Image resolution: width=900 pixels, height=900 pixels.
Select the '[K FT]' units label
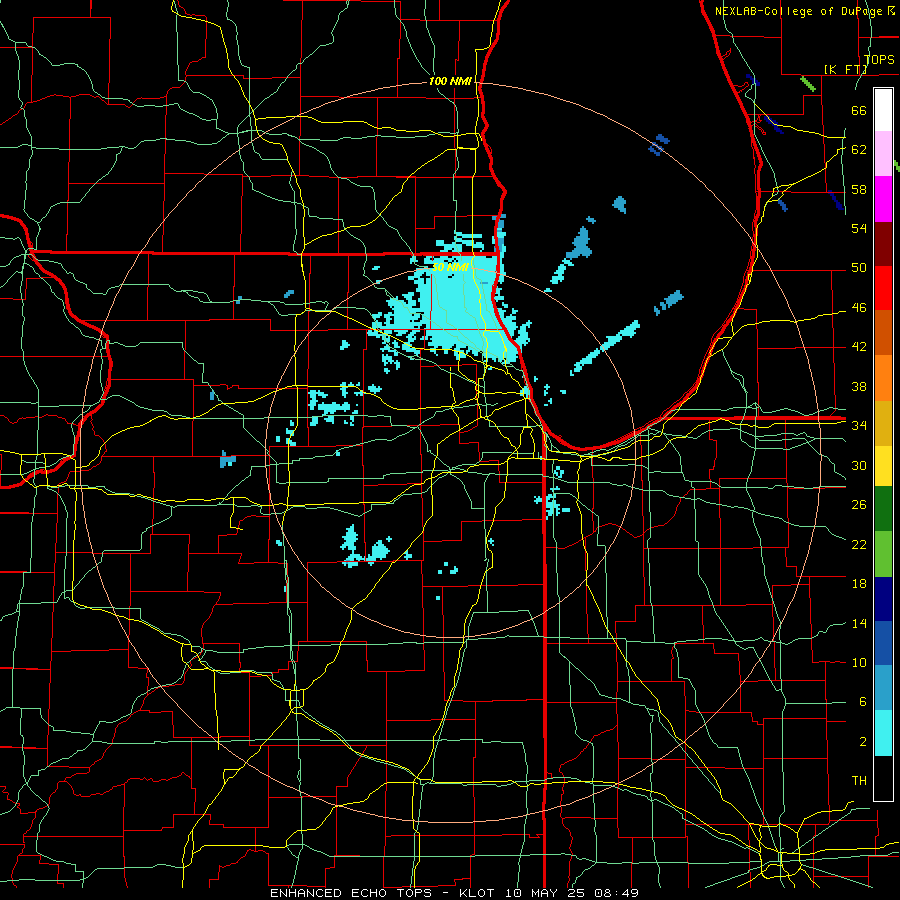coord(846,69)
